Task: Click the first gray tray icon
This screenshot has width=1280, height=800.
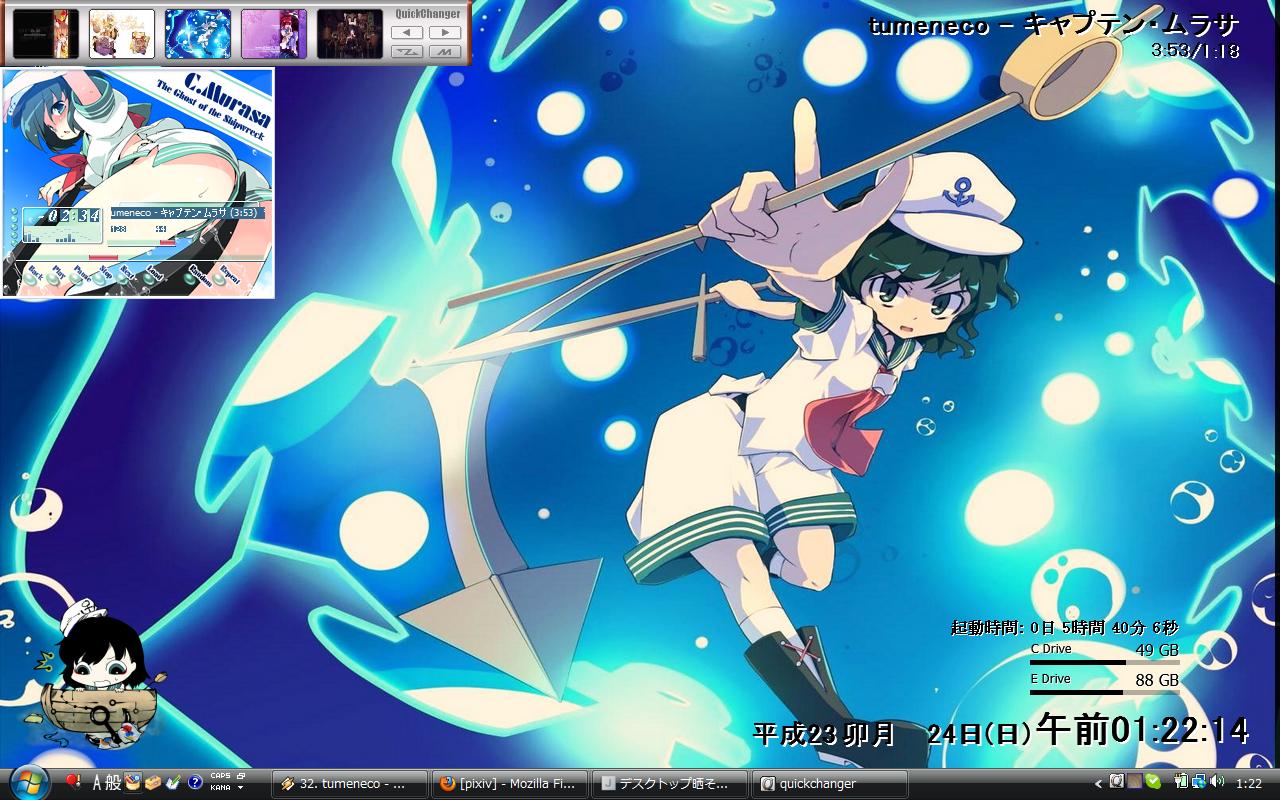Action: [1117, 782]
